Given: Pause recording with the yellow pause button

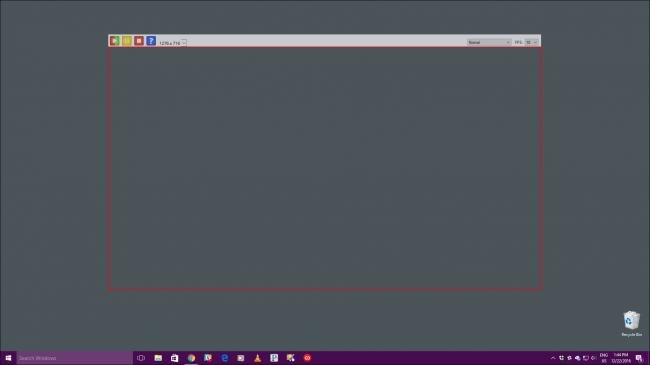Looking at the screenshot, I should pyautogui.click(x=127, y=41).
